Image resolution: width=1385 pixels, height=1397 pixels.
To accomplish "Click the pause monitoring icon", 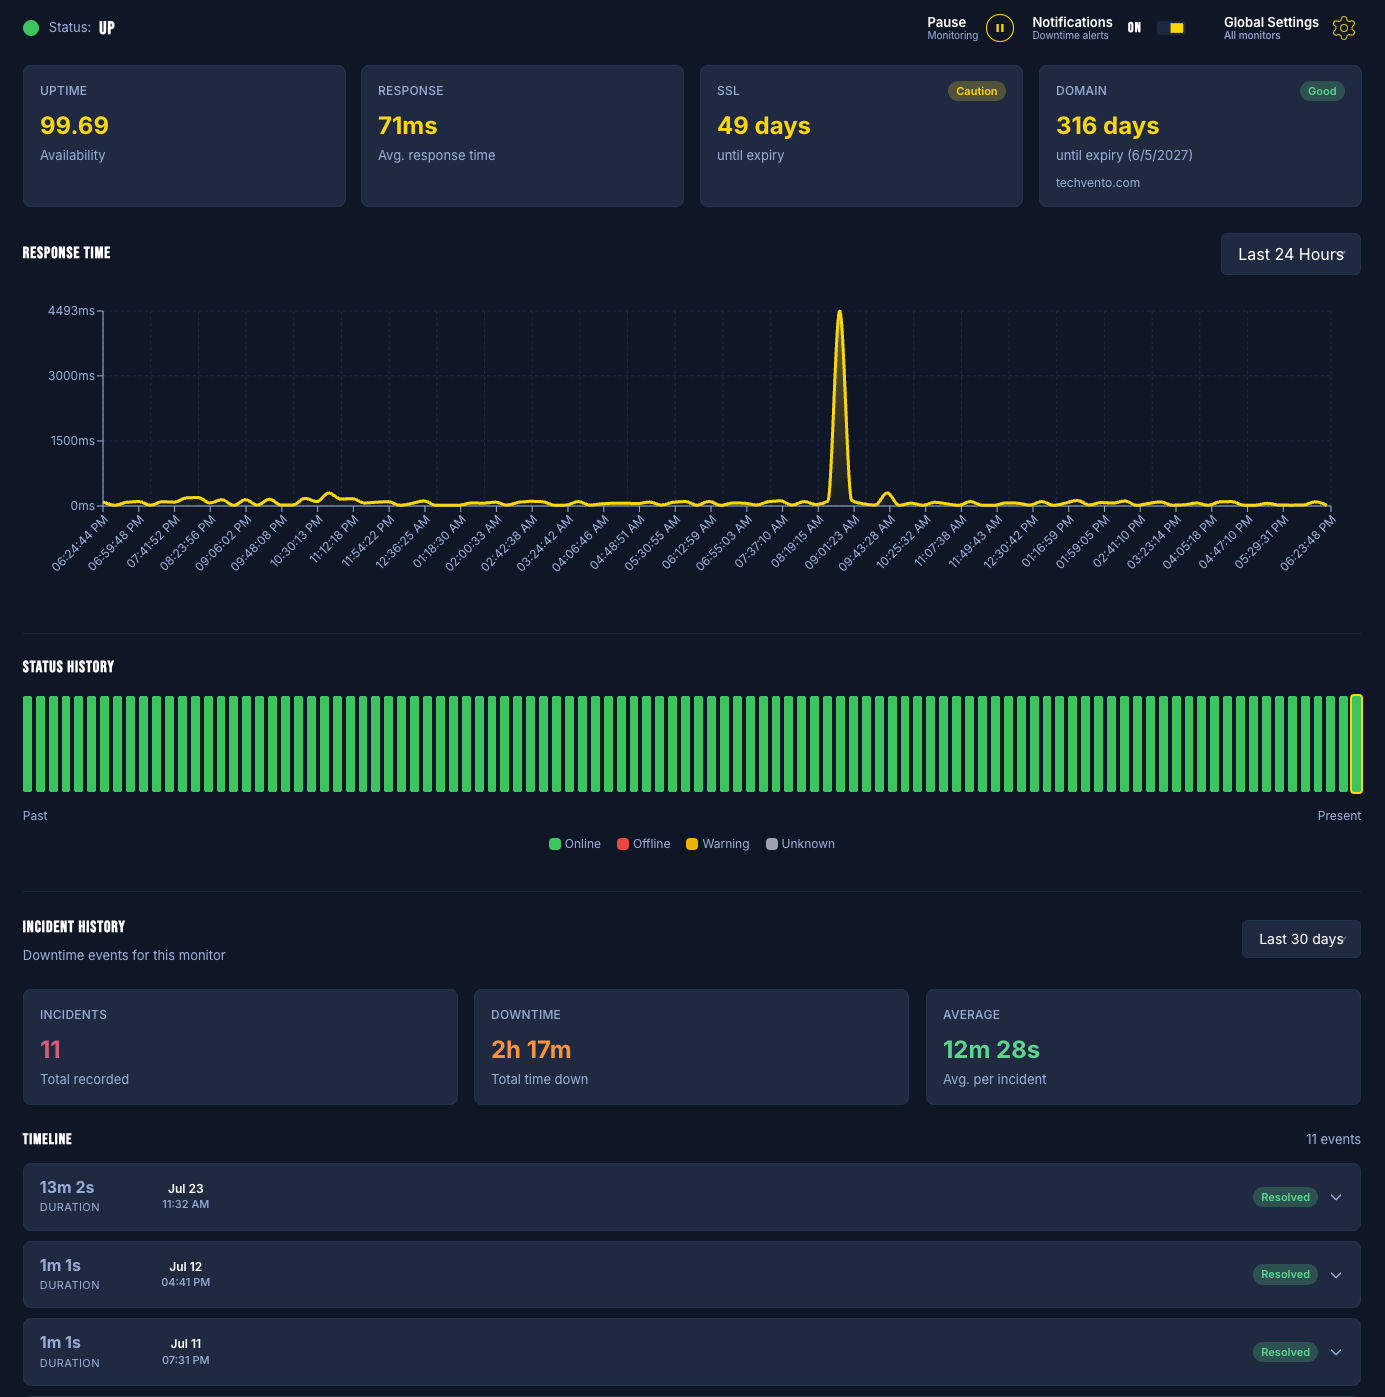I will pyautogui.click(x=999, y=28).
